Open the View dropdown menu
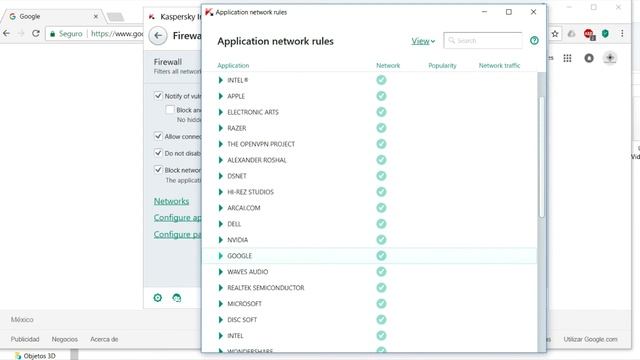640x360 pixels. click(423, 41)
